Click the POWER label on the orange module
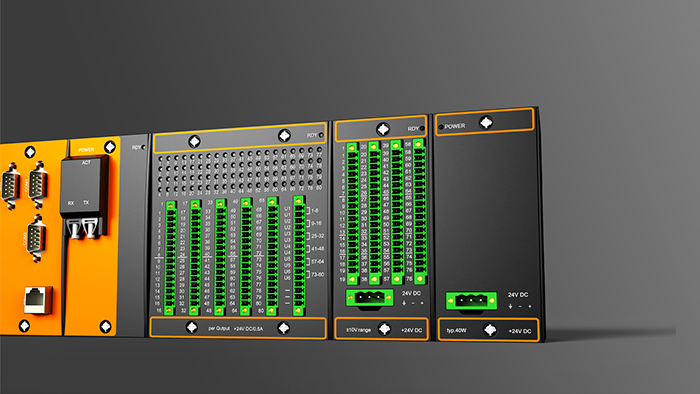The height and width of the screenshot is (394, 700). click(86, 150)
